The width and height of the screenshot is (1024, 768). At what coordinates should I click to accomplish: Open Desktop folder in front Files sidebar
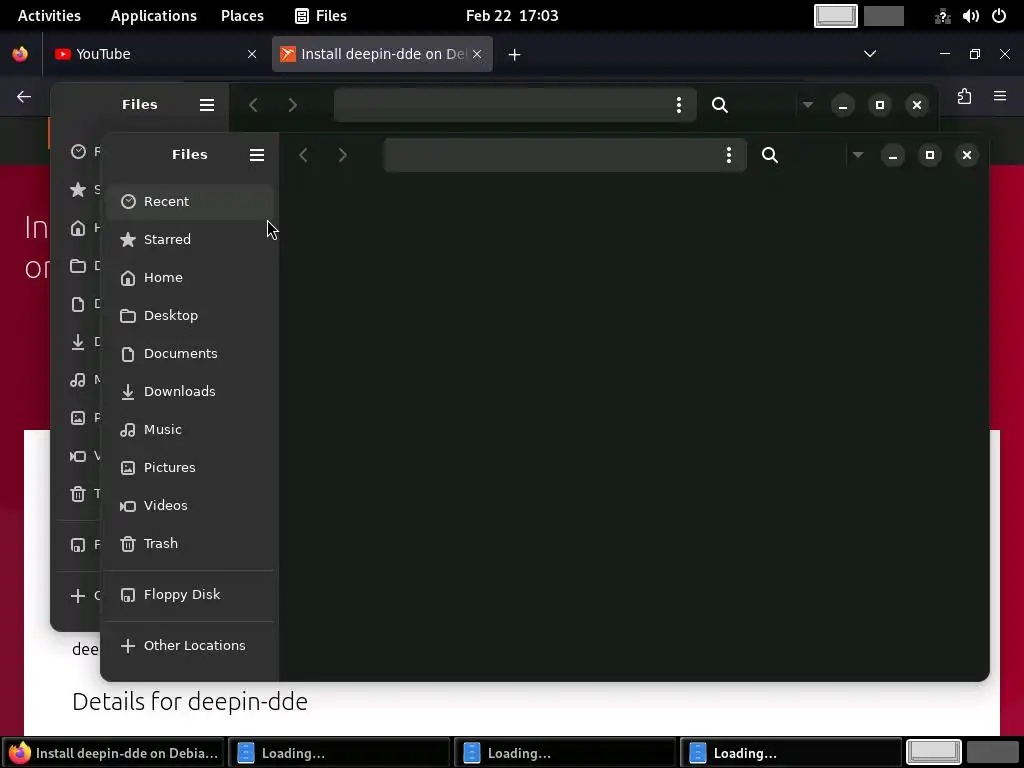tap(189, 315)
